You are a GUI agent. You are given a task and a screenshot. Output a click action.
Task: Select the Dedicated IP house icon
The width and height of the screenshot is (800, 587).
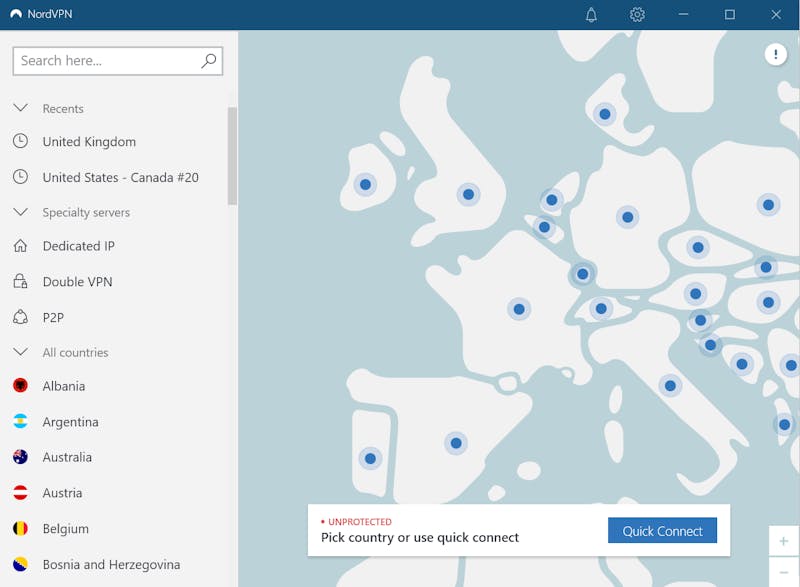coord(20,246)
